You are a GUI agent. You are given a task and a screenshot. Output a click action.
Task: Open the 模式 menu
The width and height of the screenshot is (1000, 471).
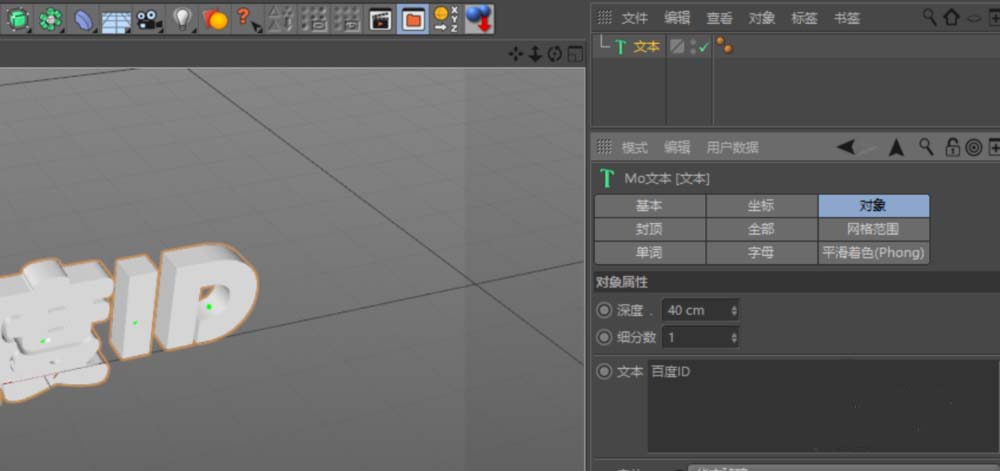click(x=635, y=148)
